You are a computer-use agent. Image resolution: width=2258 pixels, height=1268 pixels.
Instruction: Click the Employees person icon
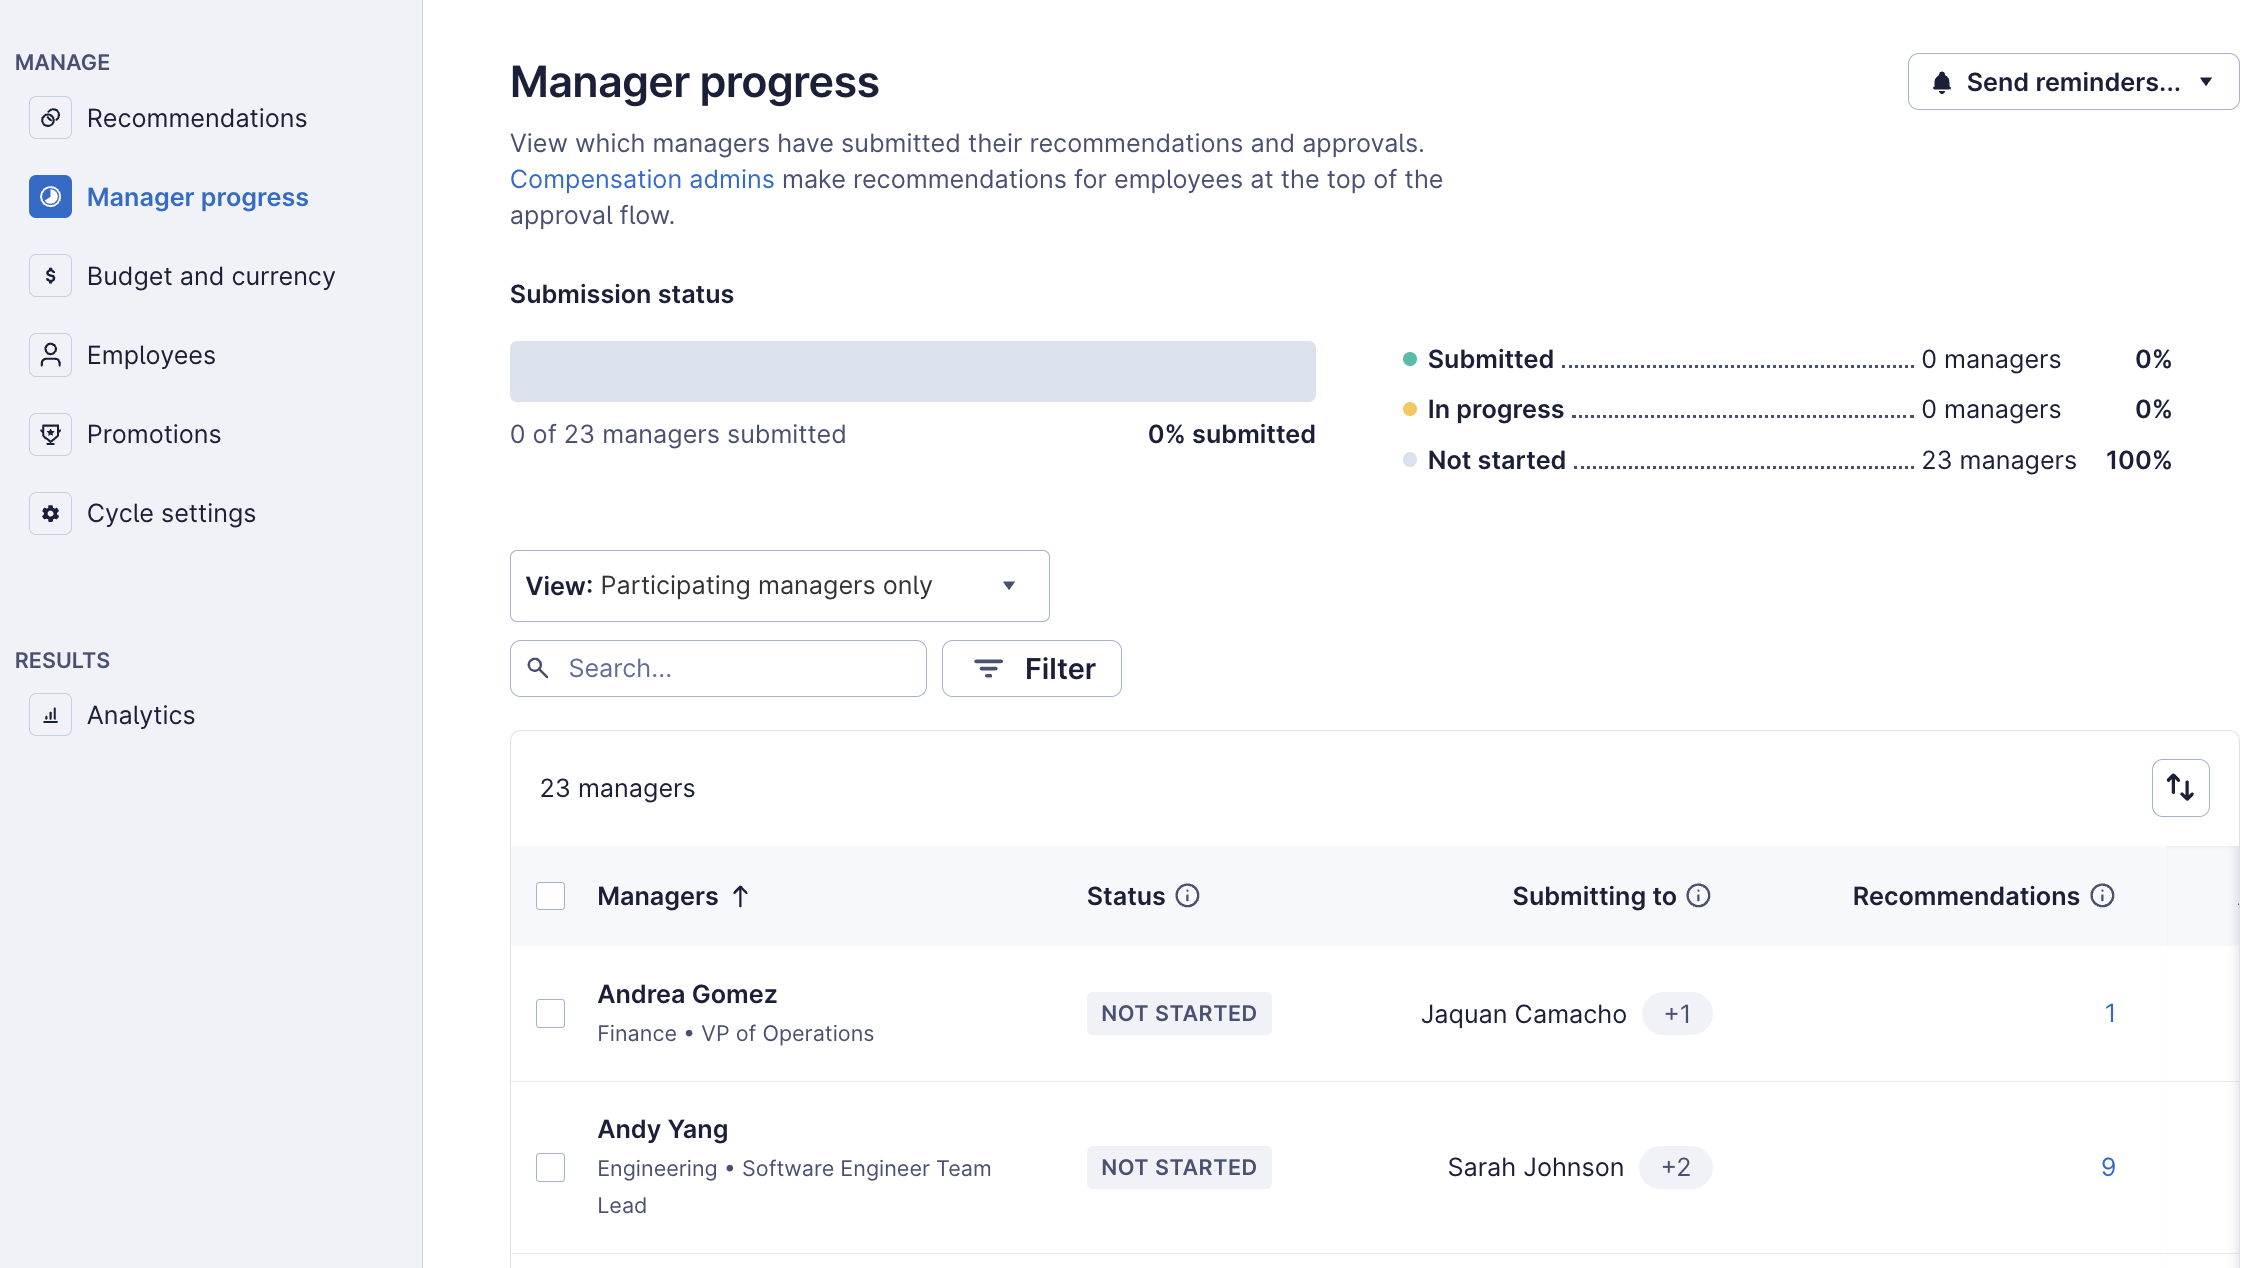50,355
